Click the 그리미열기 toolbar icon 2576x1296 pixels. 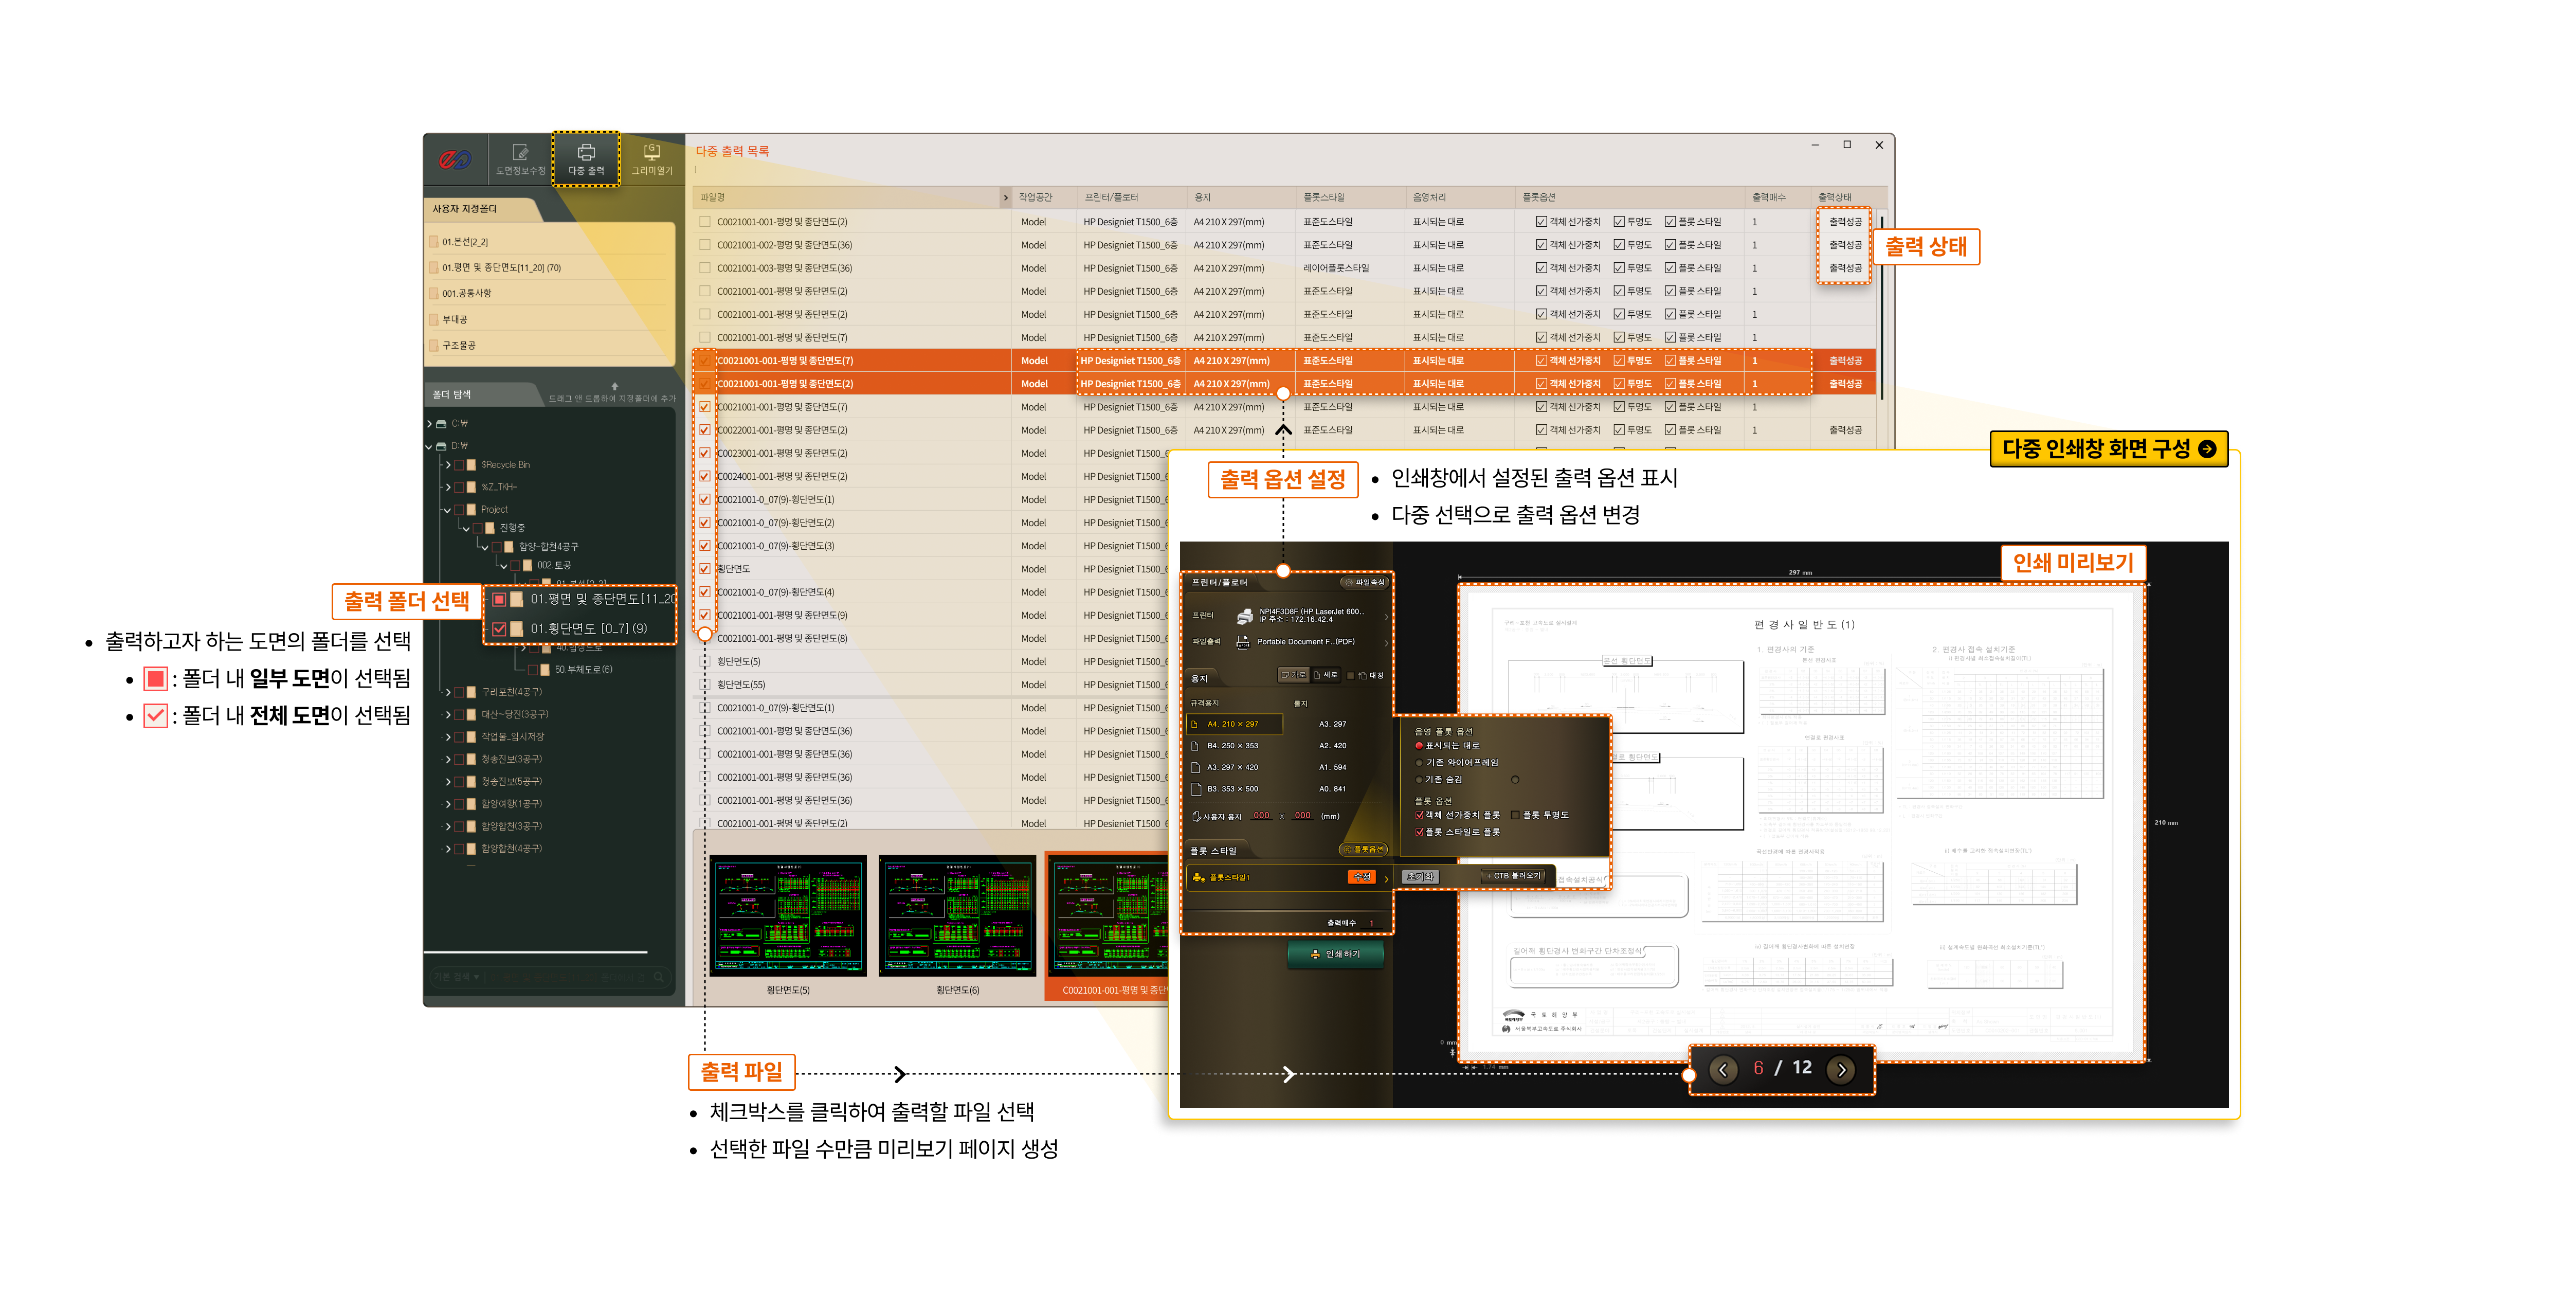652,153
